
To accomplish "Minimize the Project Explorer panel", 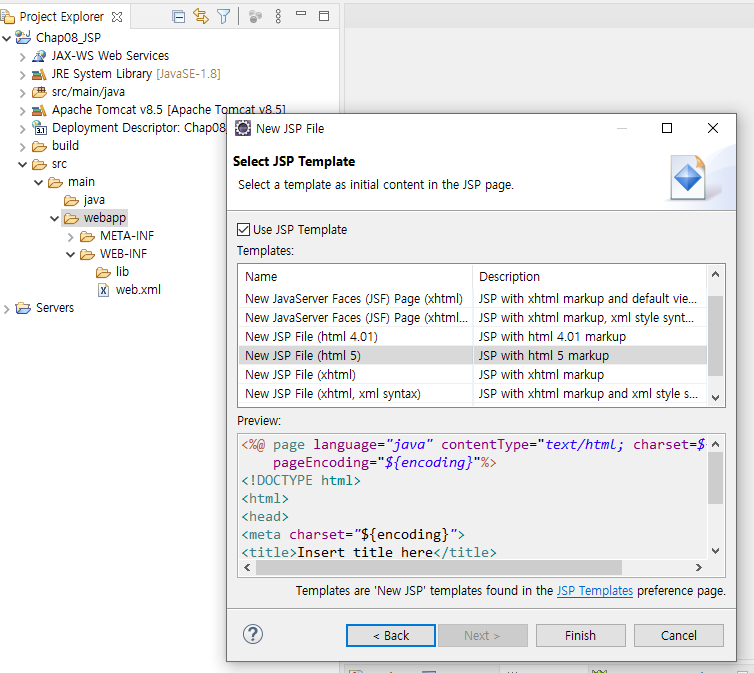I will pos(301,14).
